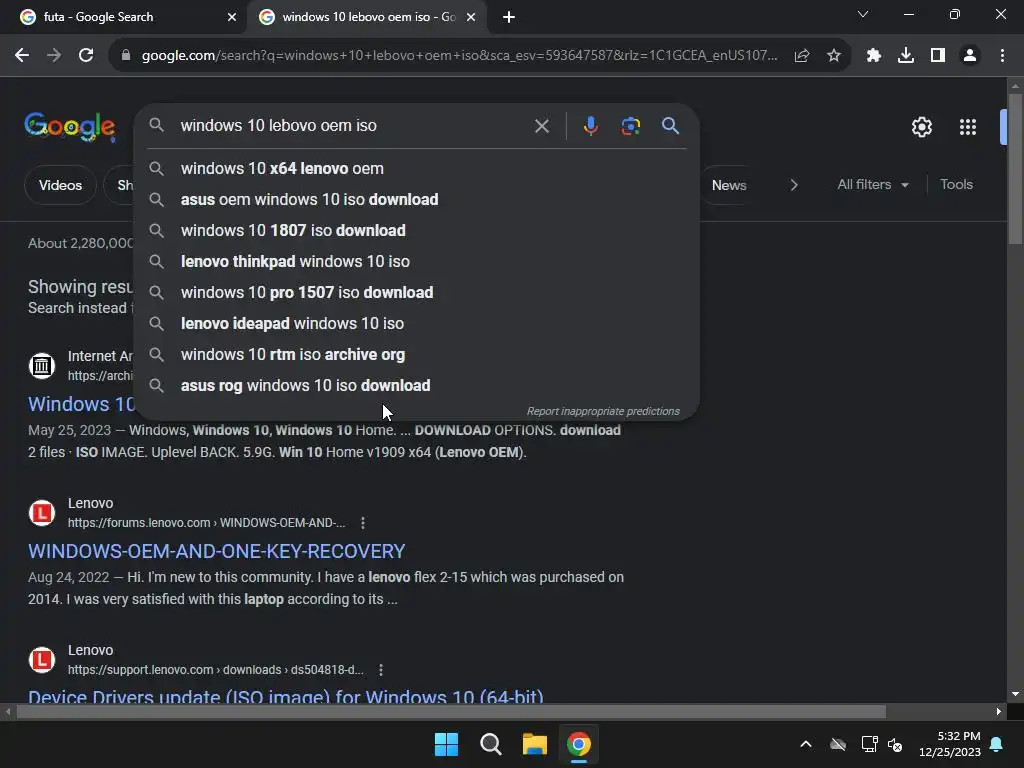
Task: Open Google quick settings gear
Action: [921, 127]
